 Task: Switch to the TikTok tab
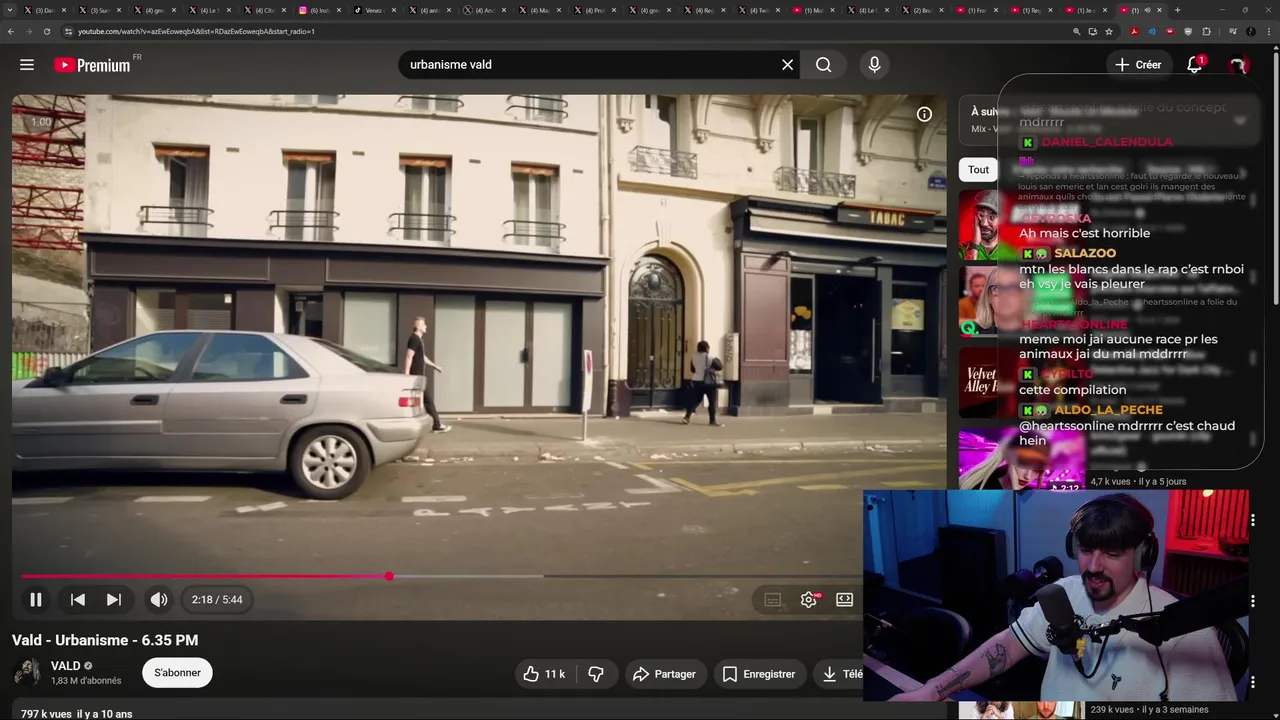pos(374,10)
